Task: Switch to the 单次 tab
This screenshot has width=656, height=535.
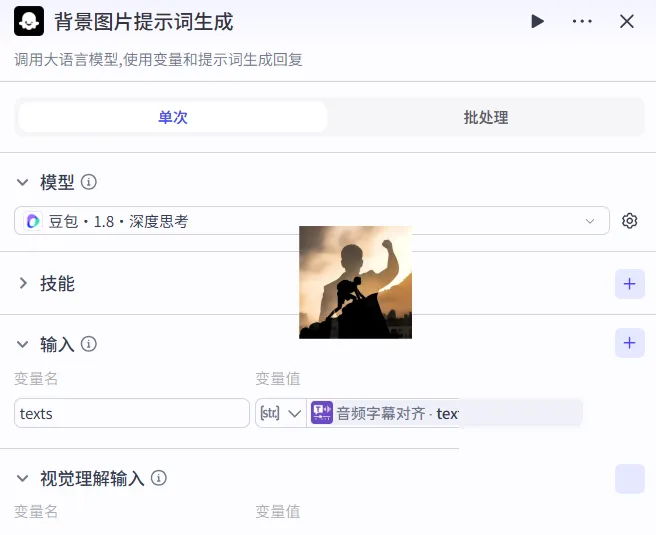Action: click(x=173, y=117)
